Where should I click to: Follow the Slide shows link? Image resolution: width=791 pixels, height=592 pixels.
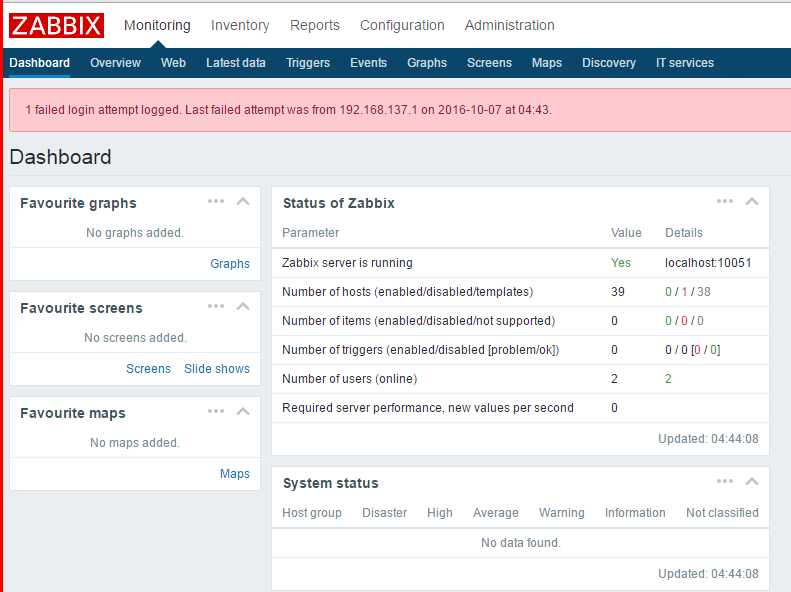click(217, 369)
